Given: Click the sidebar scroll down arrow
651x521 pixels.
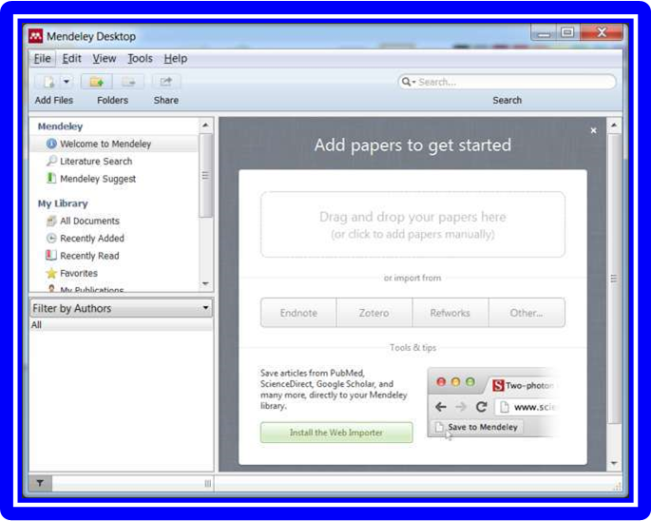Looking at the screenshot, I should coord(206,284).
